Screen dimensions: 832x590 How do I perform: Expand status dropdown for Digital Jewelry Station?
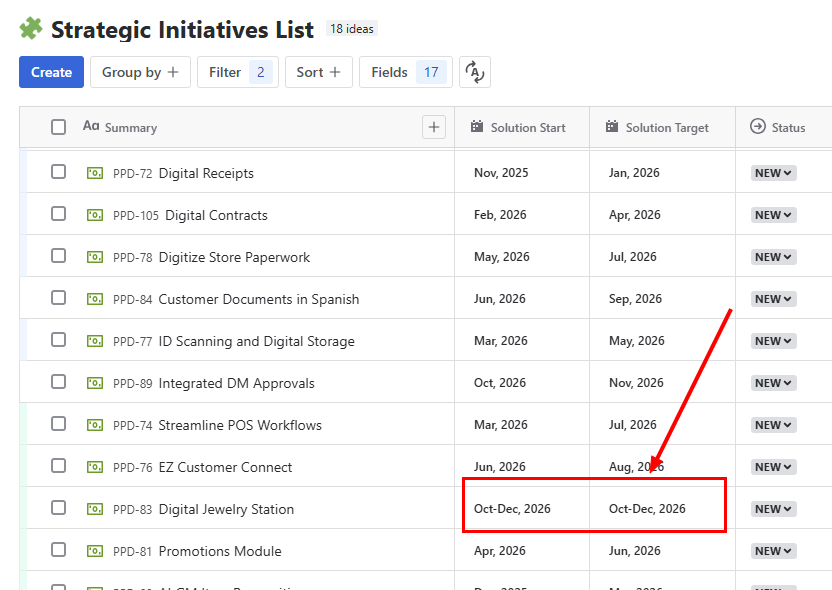click(773, 509)
